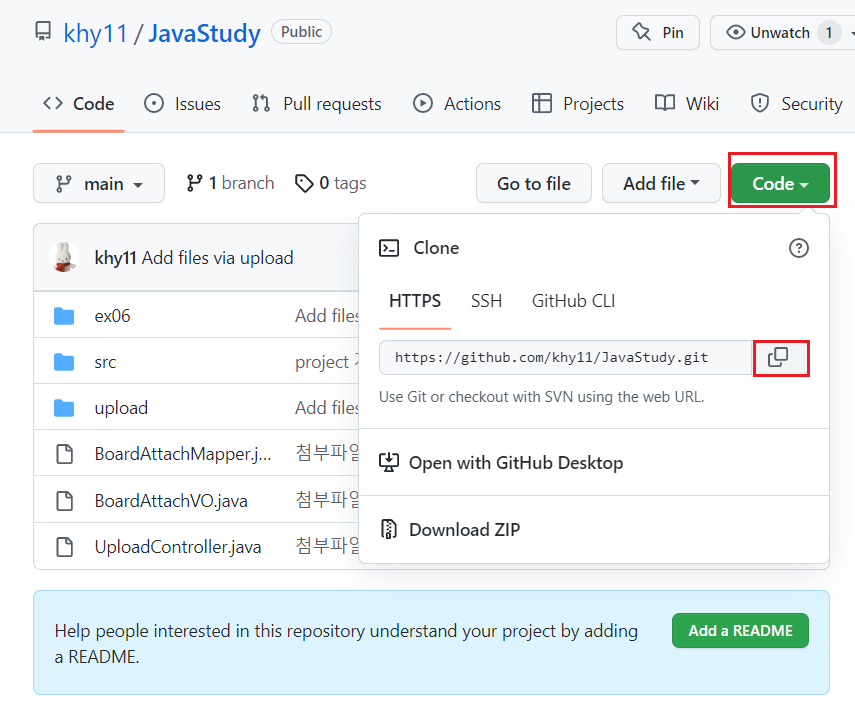
Task: Open the ex06 commit message Add files
Action: point(327,316)
